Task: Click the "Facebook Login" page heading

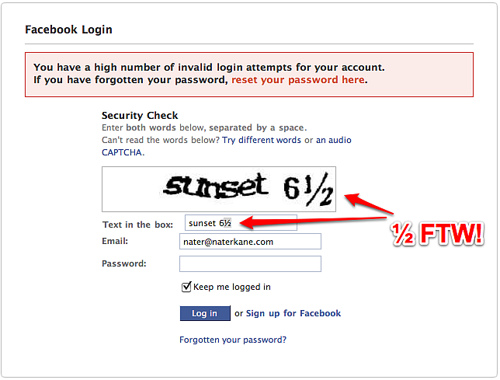Action: (x=69, y=30)
